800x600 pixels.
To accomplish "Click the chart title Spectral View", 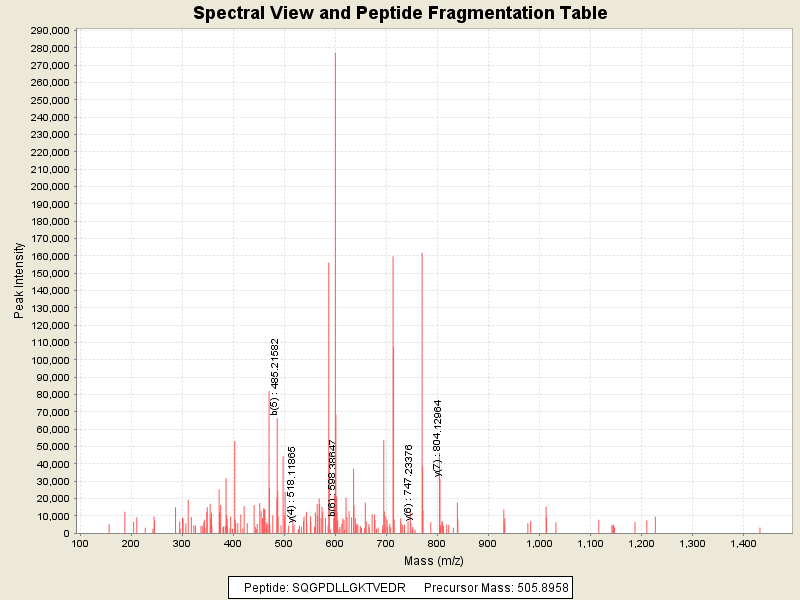I will pos(400,13).
